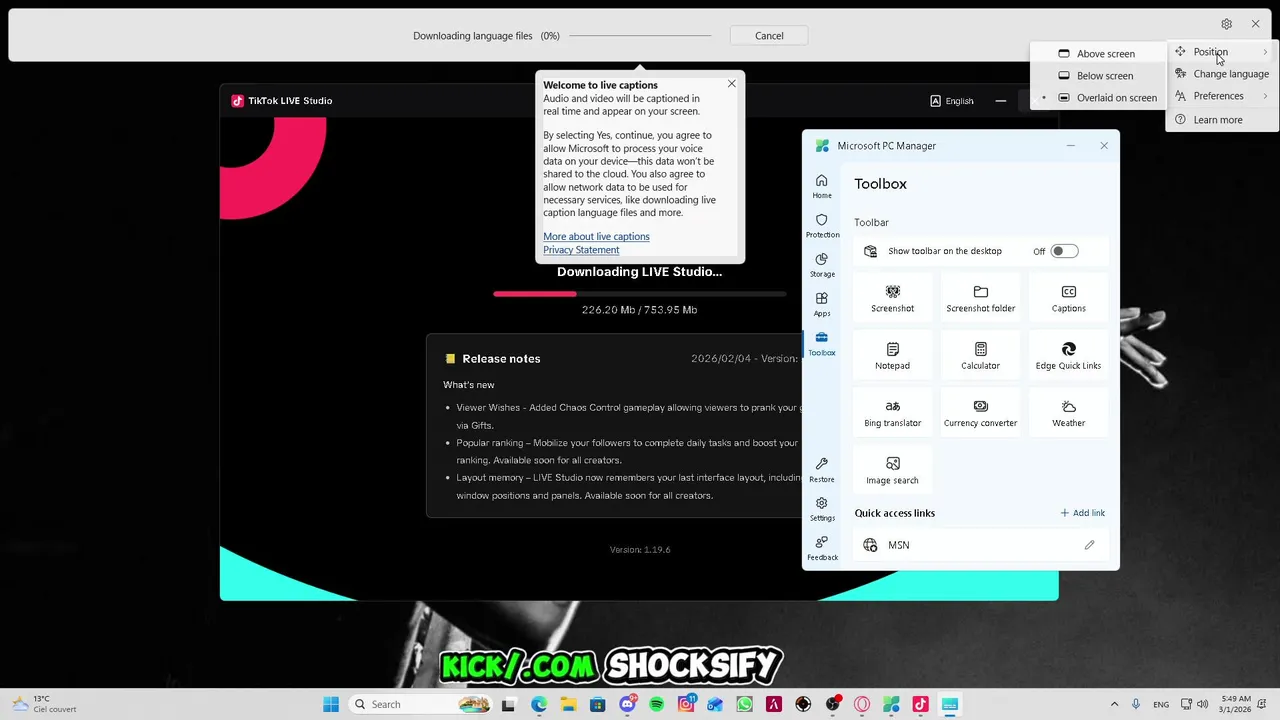
Task: Select Toolbox in PC Manager sidebar
Action: pos(822,343)
